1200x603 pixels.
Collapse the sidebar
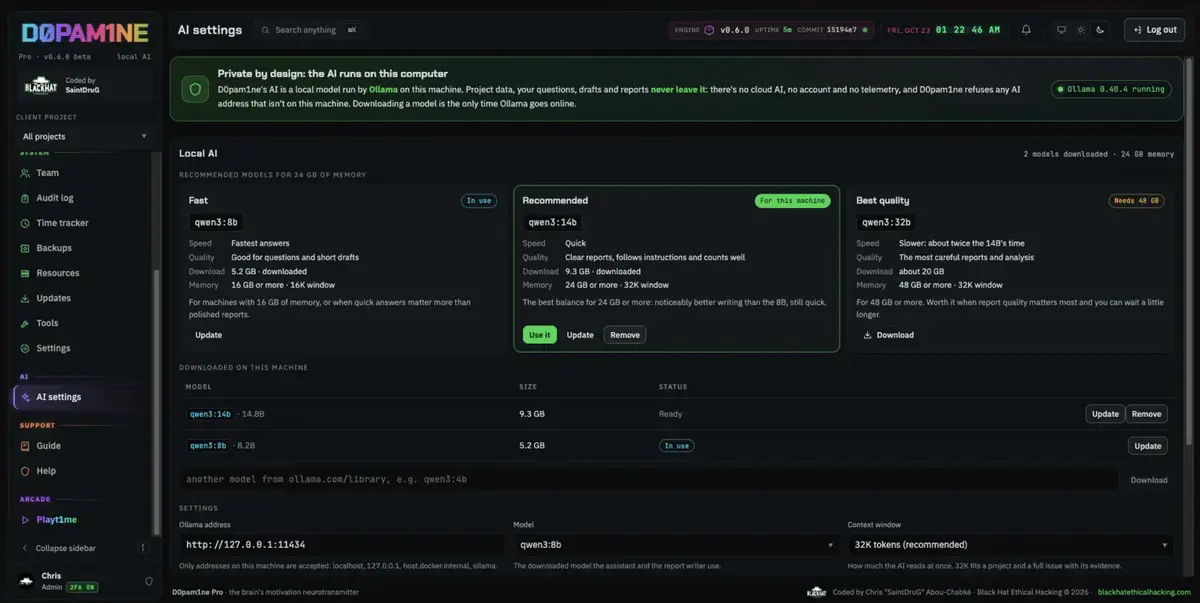coord(66,548)
